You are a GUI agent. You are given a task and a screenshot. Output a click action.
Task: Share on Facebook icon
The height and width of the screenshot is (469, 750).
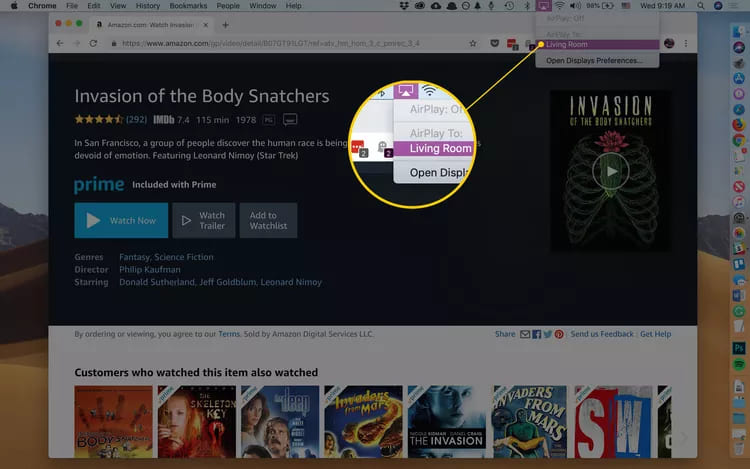[x=537, y=334]
